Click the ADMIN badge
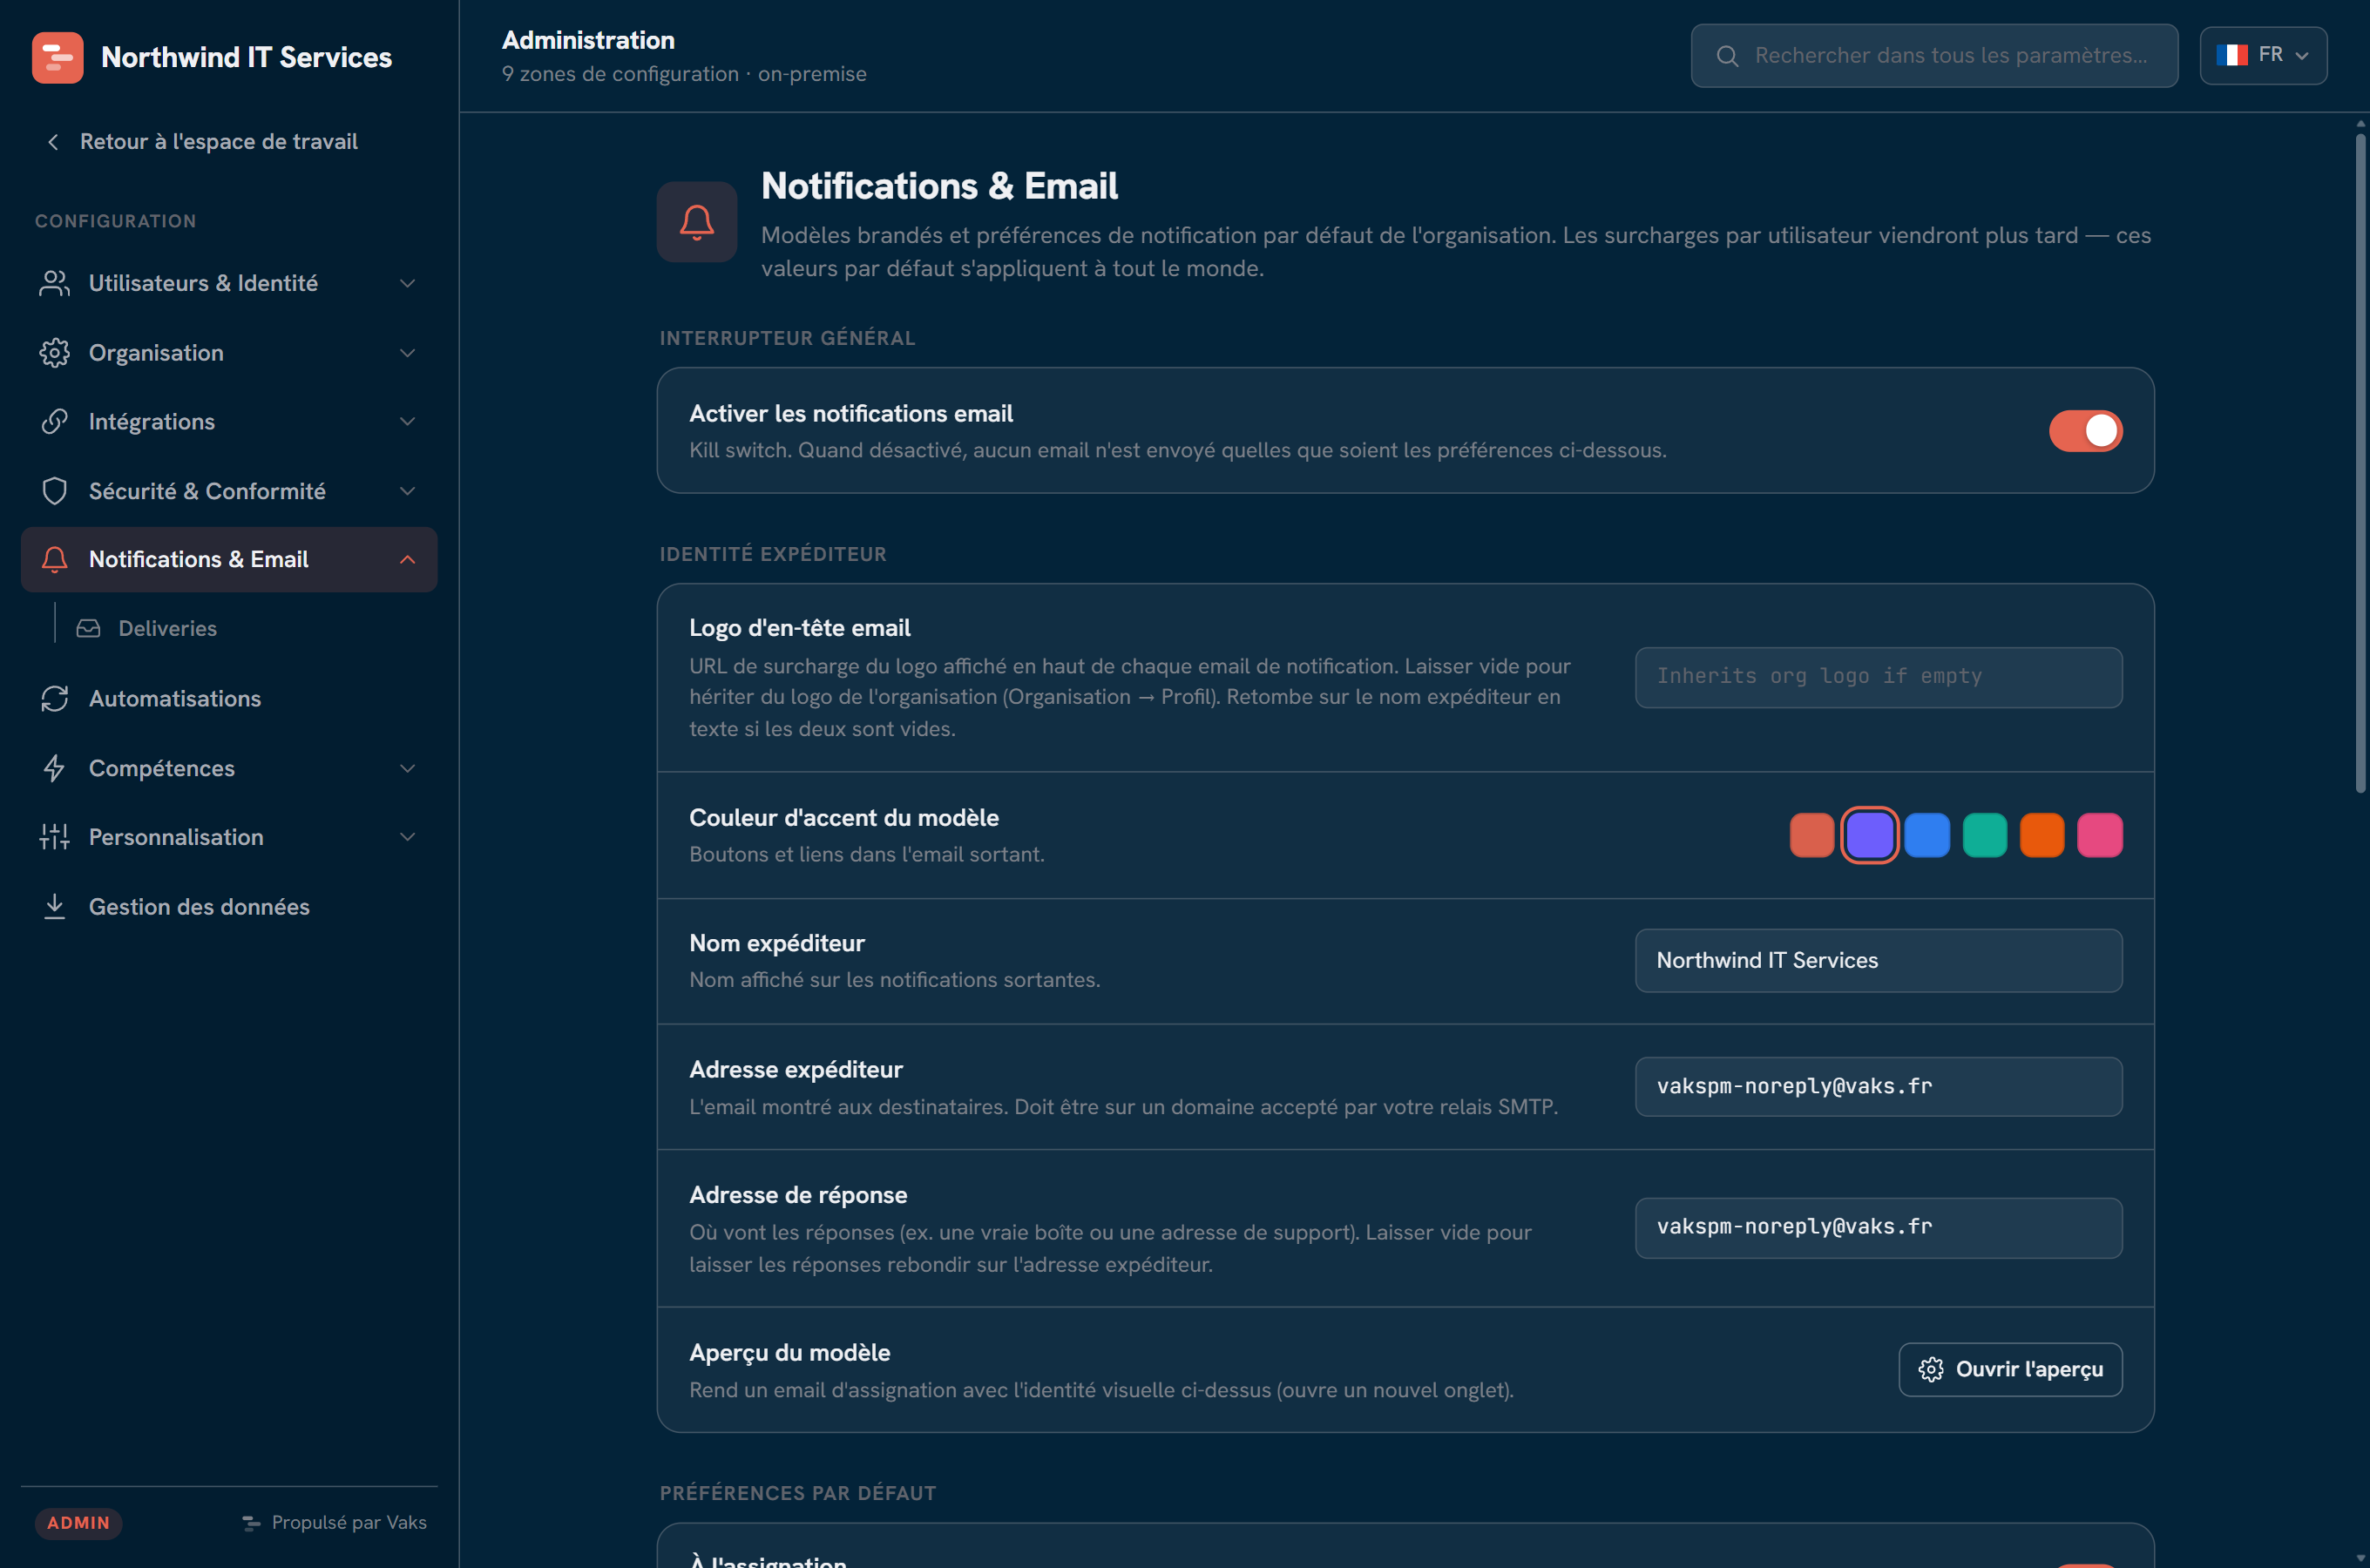This screenshot has width=2370, height=1568. [x=78, y=1523]
